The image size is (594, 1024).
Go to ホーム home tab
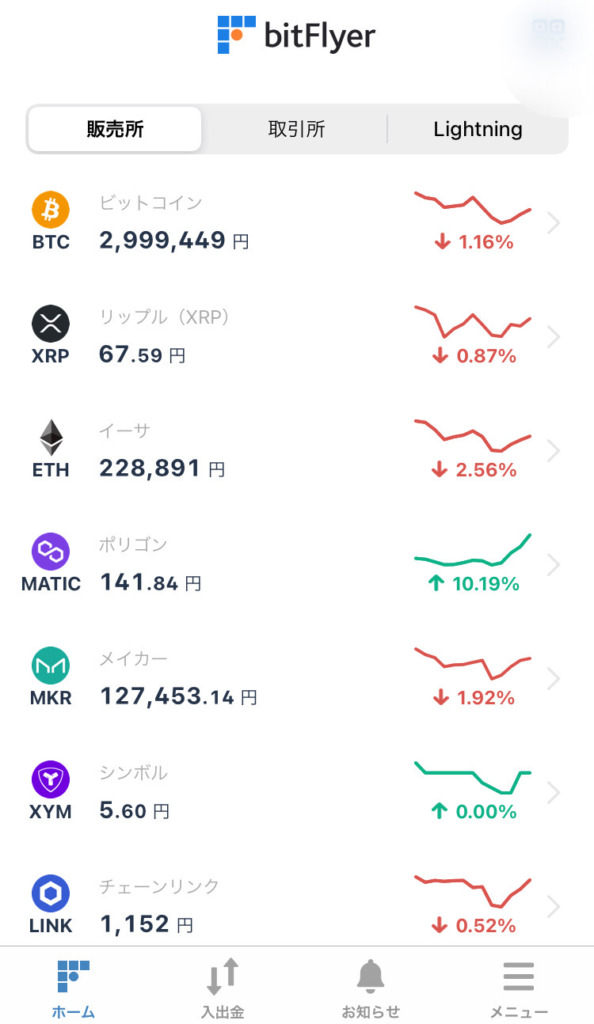[73, 987]
